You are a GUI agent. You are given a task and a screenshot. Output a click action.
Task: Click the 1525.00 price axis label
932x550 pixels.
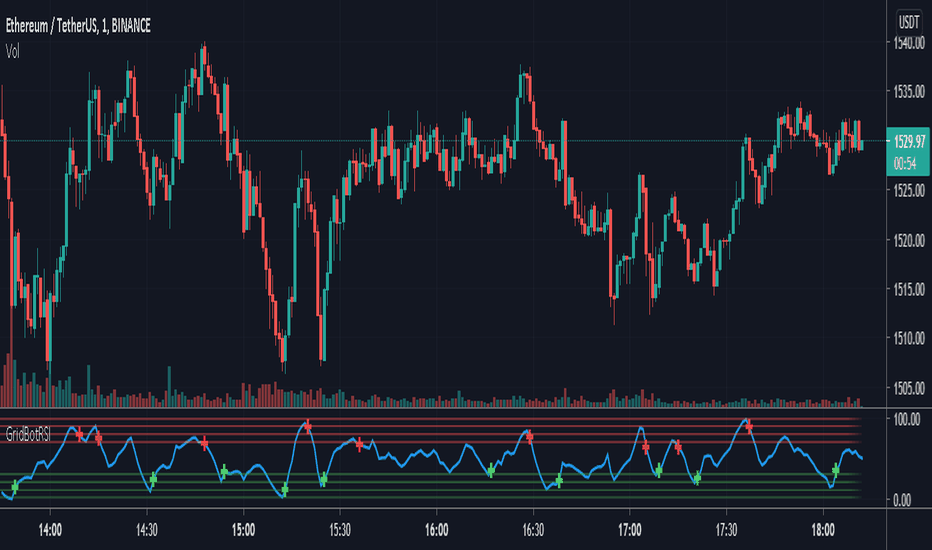coord(909,190)
